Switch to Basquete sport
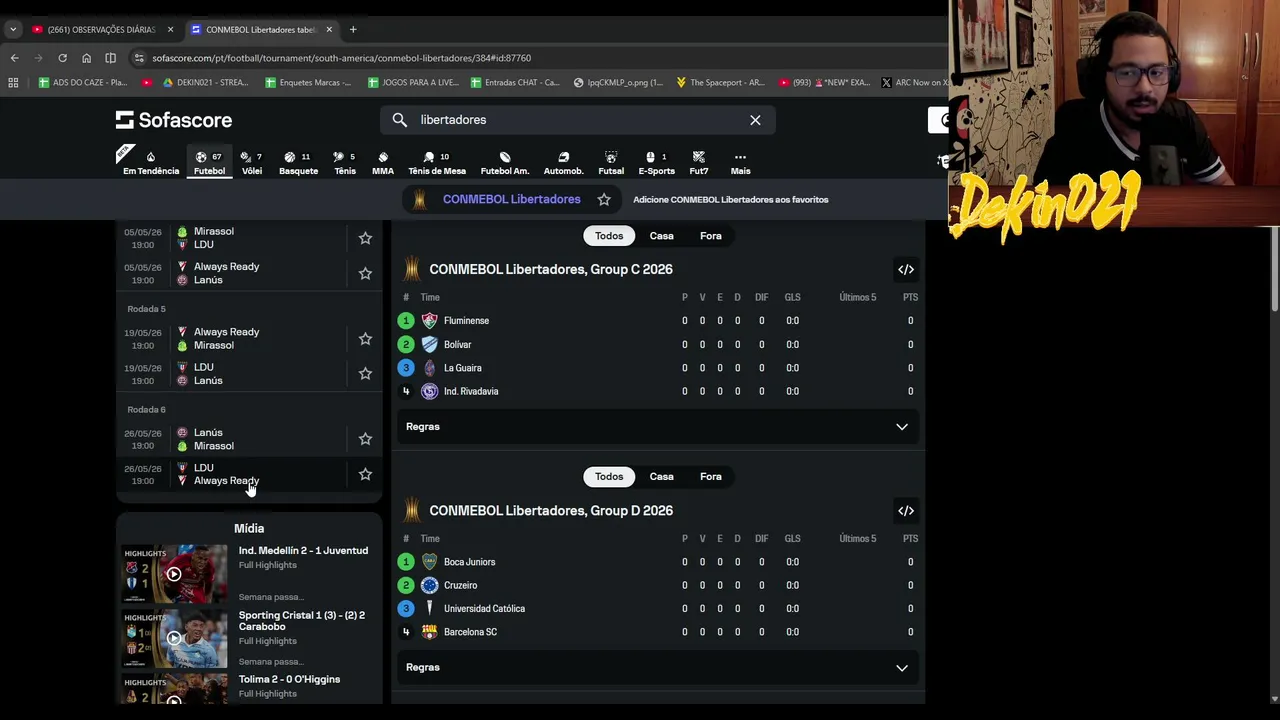Image resolution: width=1280 pixels, height=720 pixels. point(298,163)
